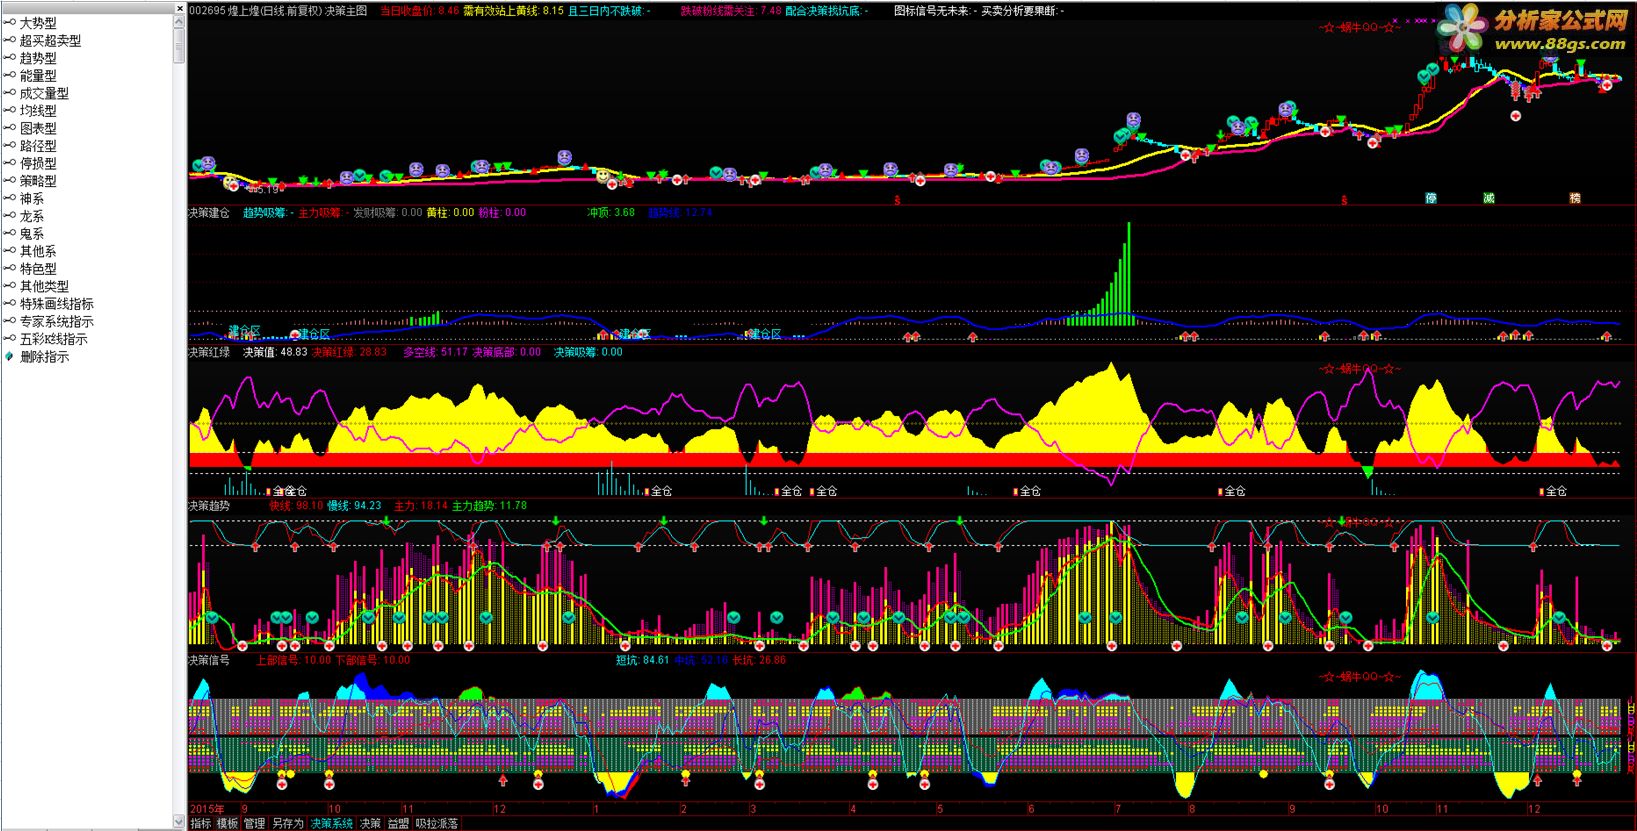This screenshot has width=1637, height=831.
Task: Close the indicator tree panel
Action: tap(179, 7)
